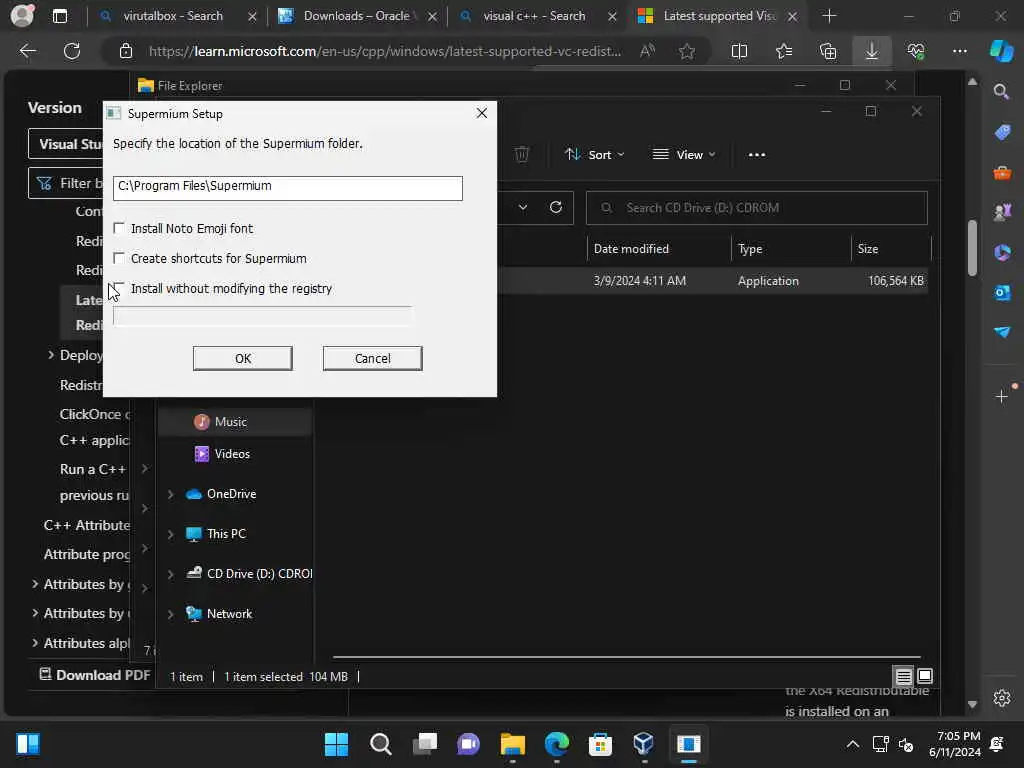Expand OneDrive in navigation pane
The image size is (1024, 768).
(170, 494)
